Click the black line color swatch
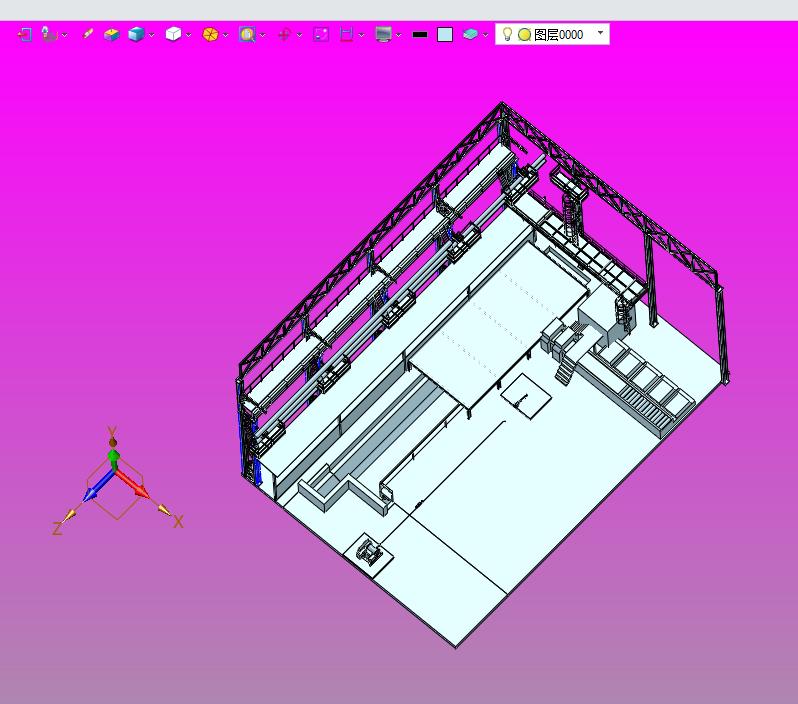This screenshot has height=704, width=798. coord(420,35)
